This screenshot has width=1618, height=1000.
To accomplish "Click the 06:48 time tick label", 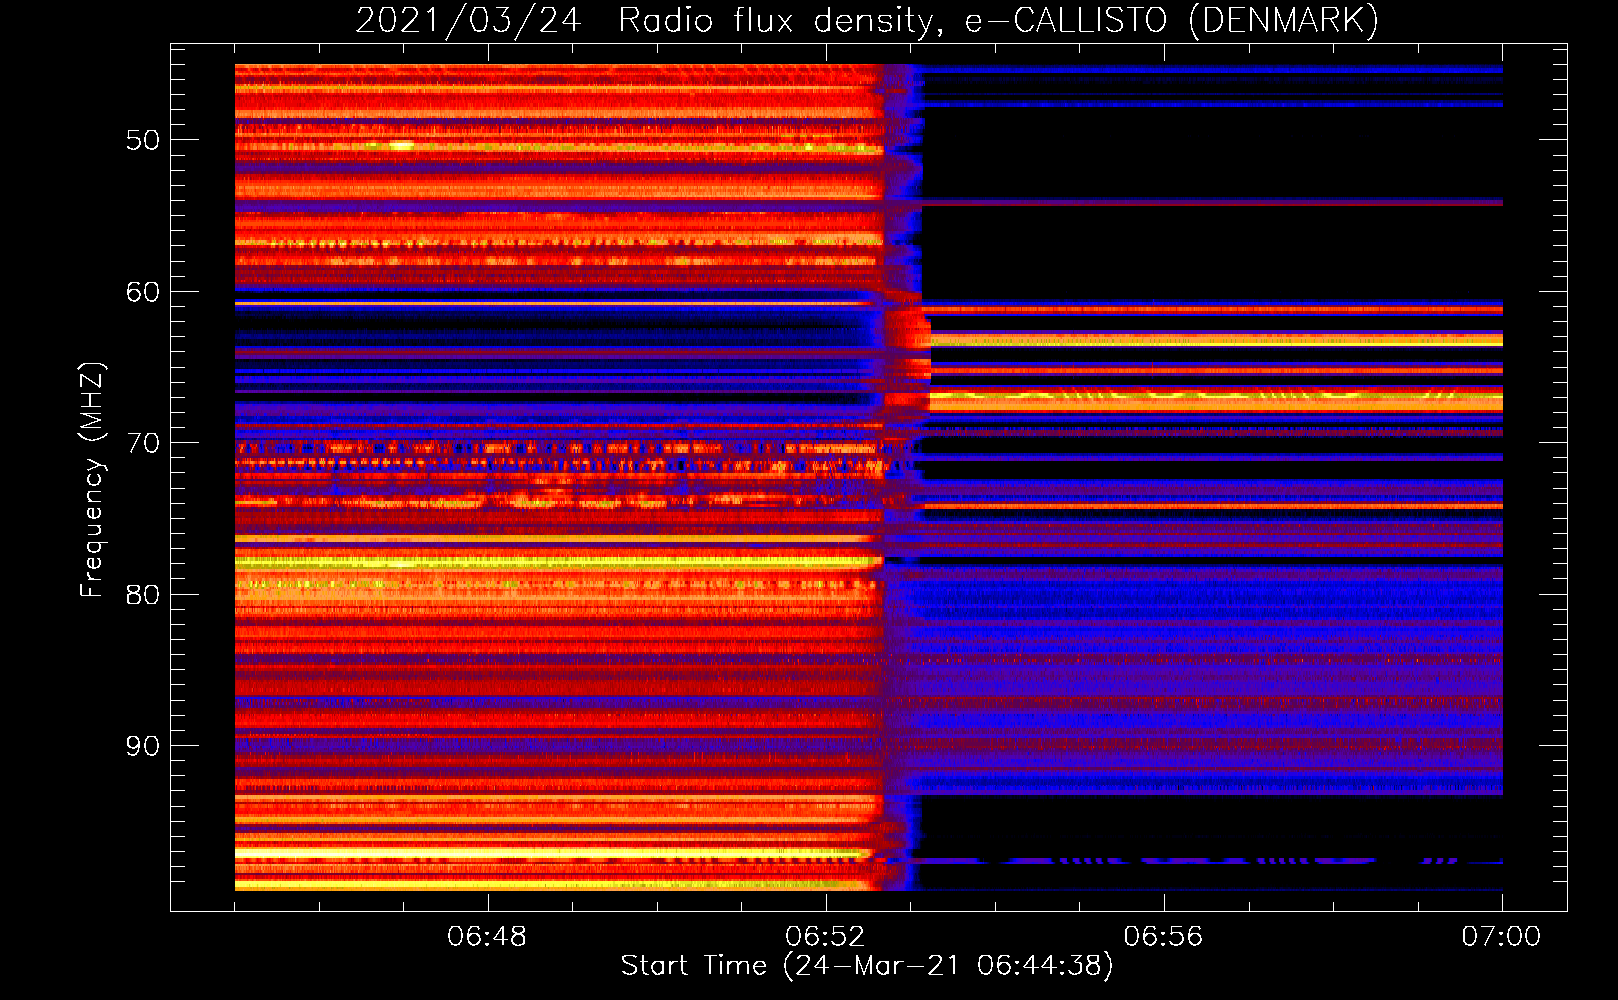I will pyautogui.click(x=487, y=937).
